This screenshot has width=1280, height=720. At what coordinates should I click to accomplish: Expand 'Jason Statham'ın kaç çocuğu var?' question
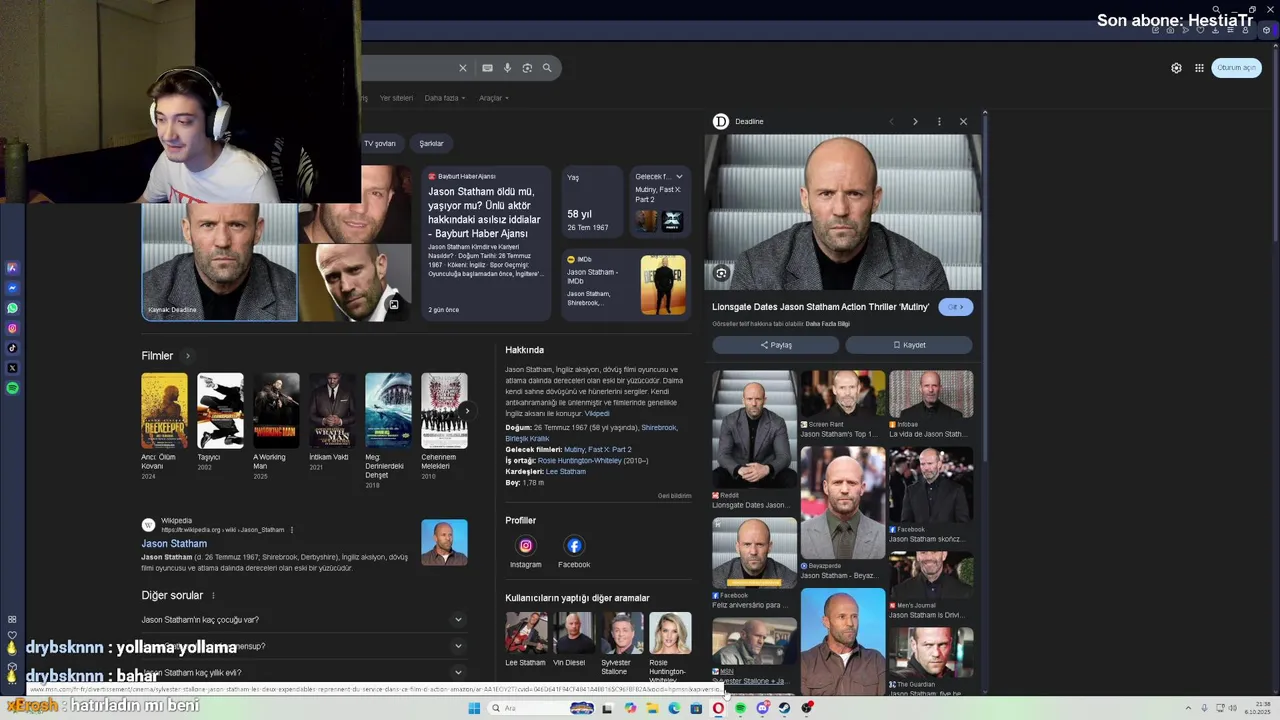303,620
